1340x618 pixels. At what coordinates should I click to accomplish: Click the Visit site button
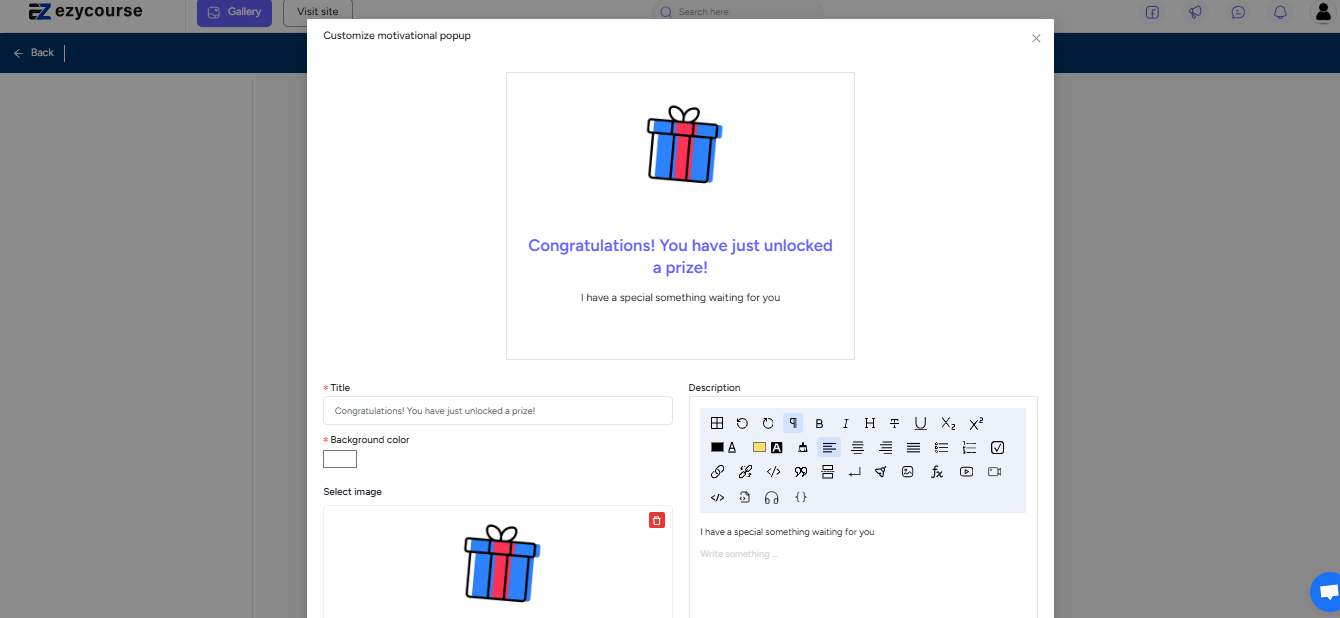click(318, 12)
